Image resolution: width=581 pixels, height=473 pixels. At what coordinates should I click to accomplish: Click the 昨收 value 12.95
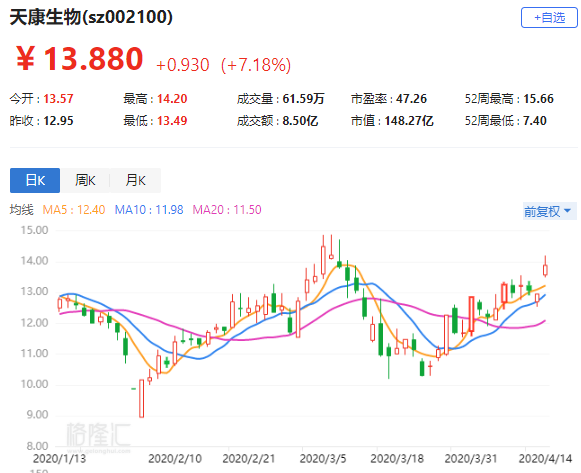coord(58,121)
